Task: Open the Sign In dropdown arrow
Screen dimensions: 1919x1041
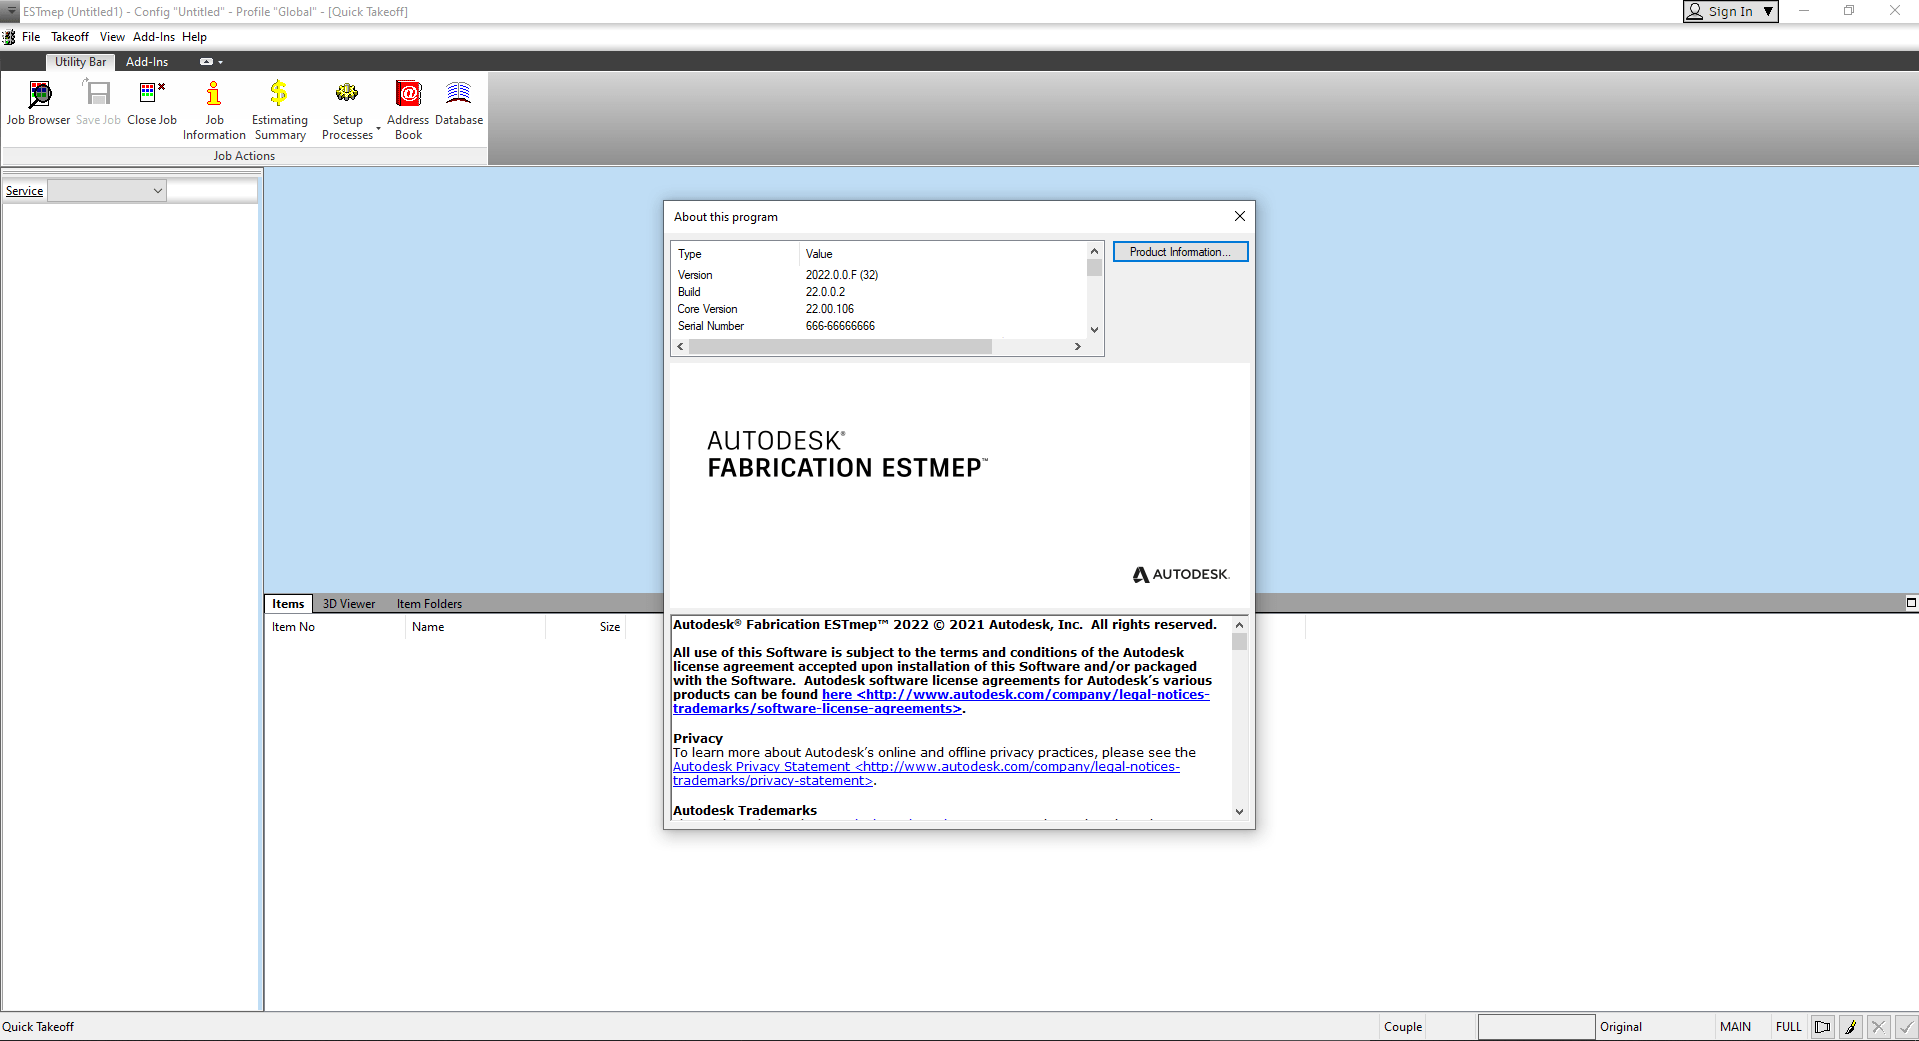Action: [x=1768, y=12]
